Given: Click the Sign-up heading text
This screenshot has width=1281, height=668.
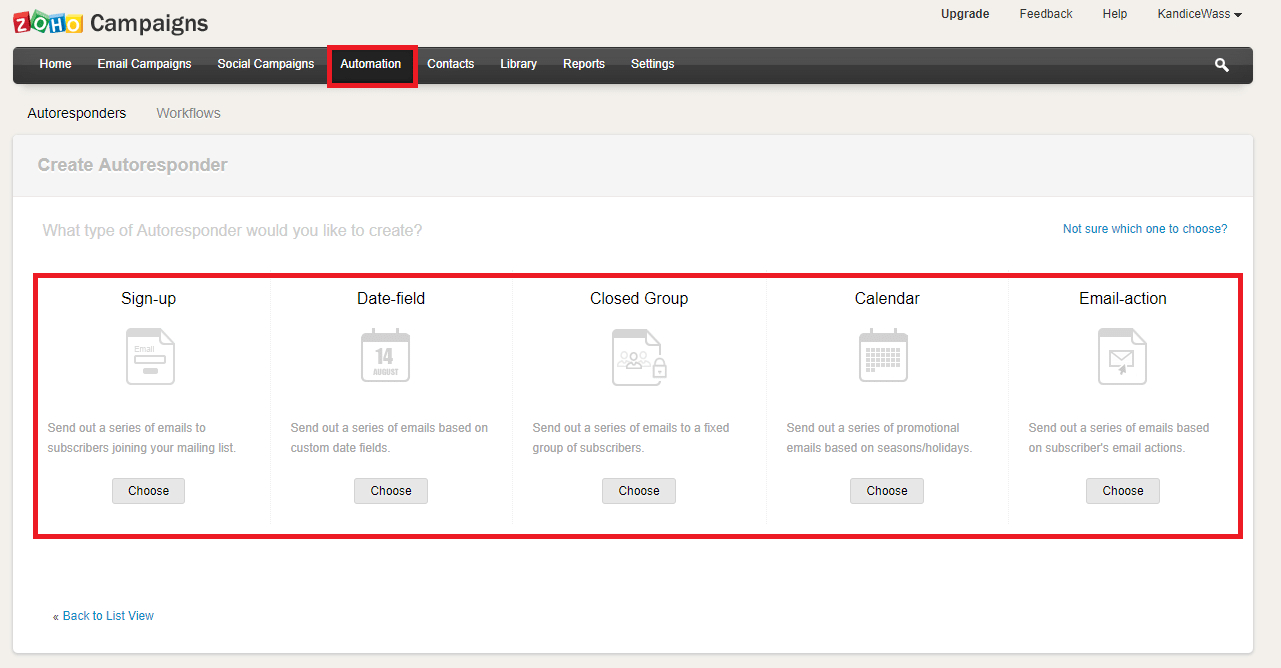Looking at the screenshot, I should (x=149, y=298).
